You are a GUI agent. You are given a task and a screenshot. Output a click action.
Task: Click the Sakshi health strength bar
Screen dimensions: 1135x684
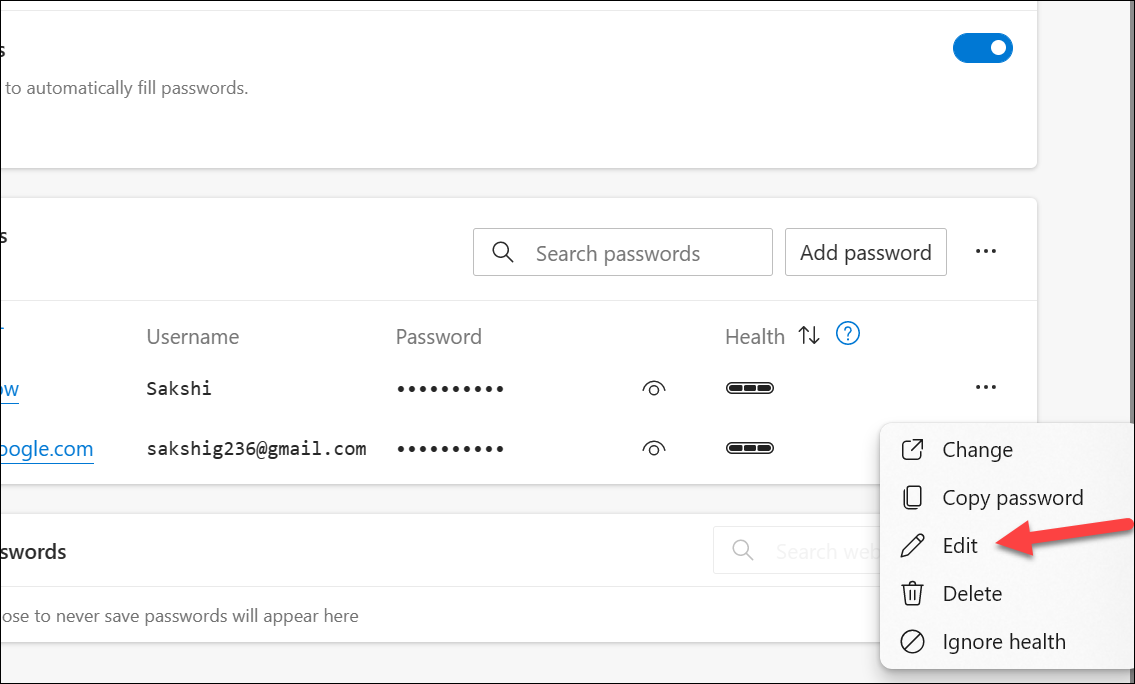click(749, 388)
